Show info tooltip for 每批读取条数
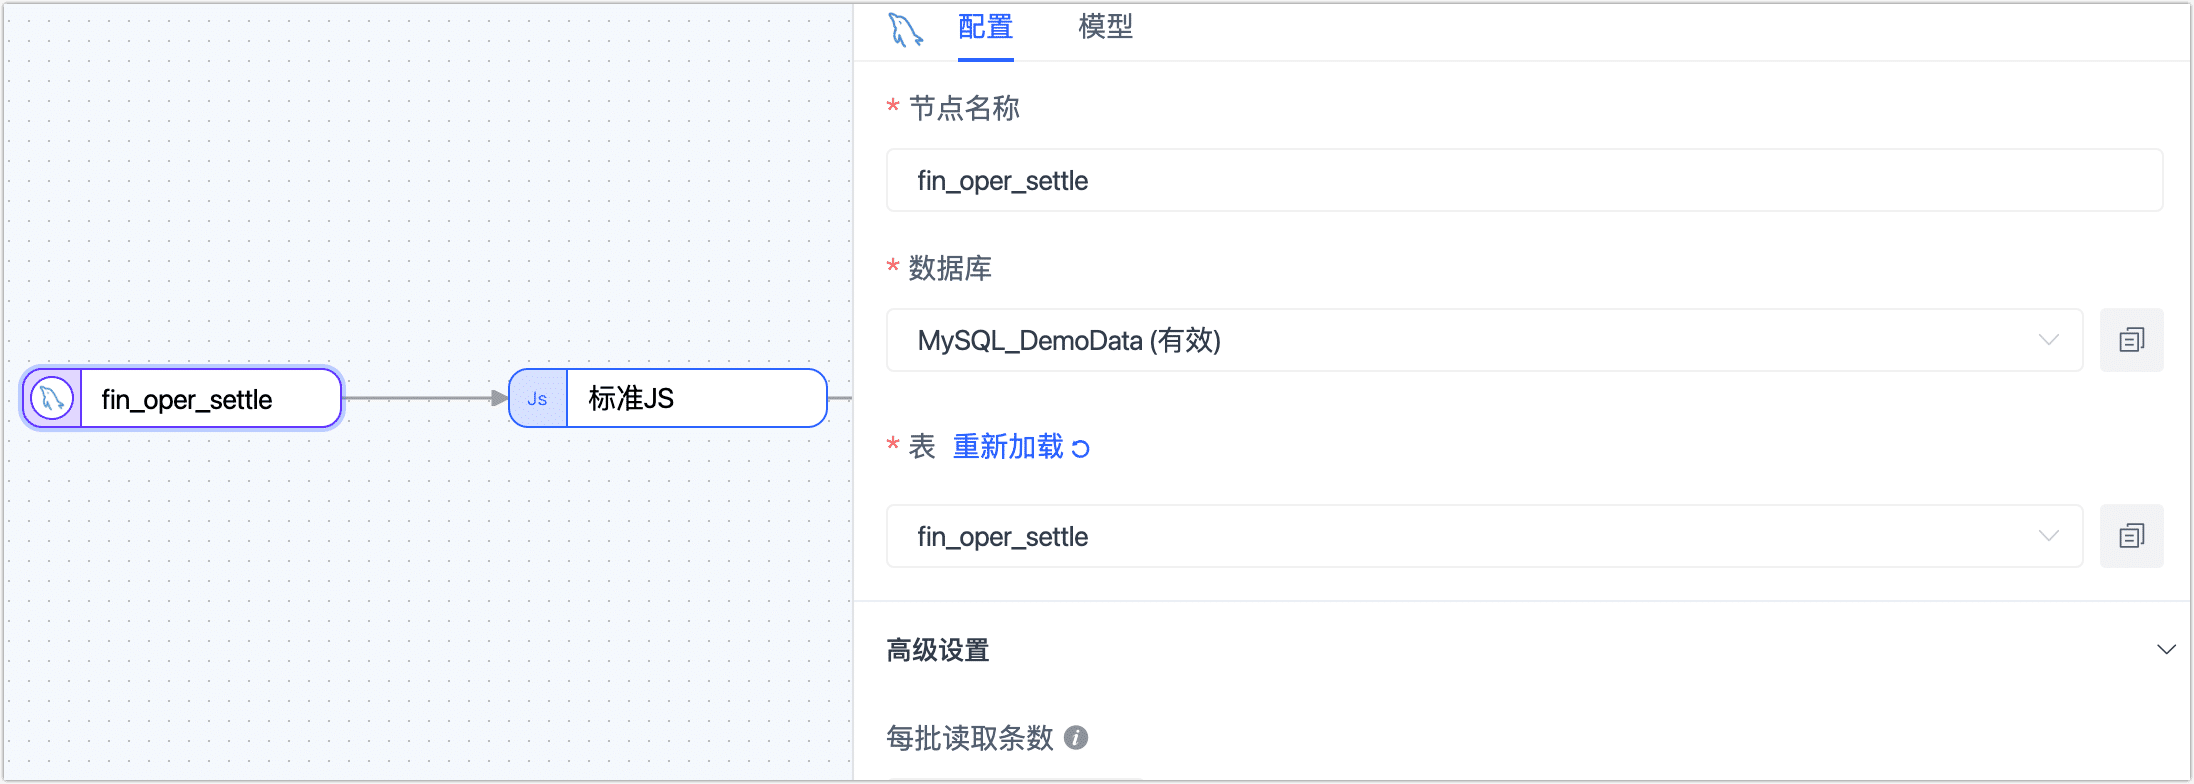The image size is (2194, 784). pos(1076,738)
